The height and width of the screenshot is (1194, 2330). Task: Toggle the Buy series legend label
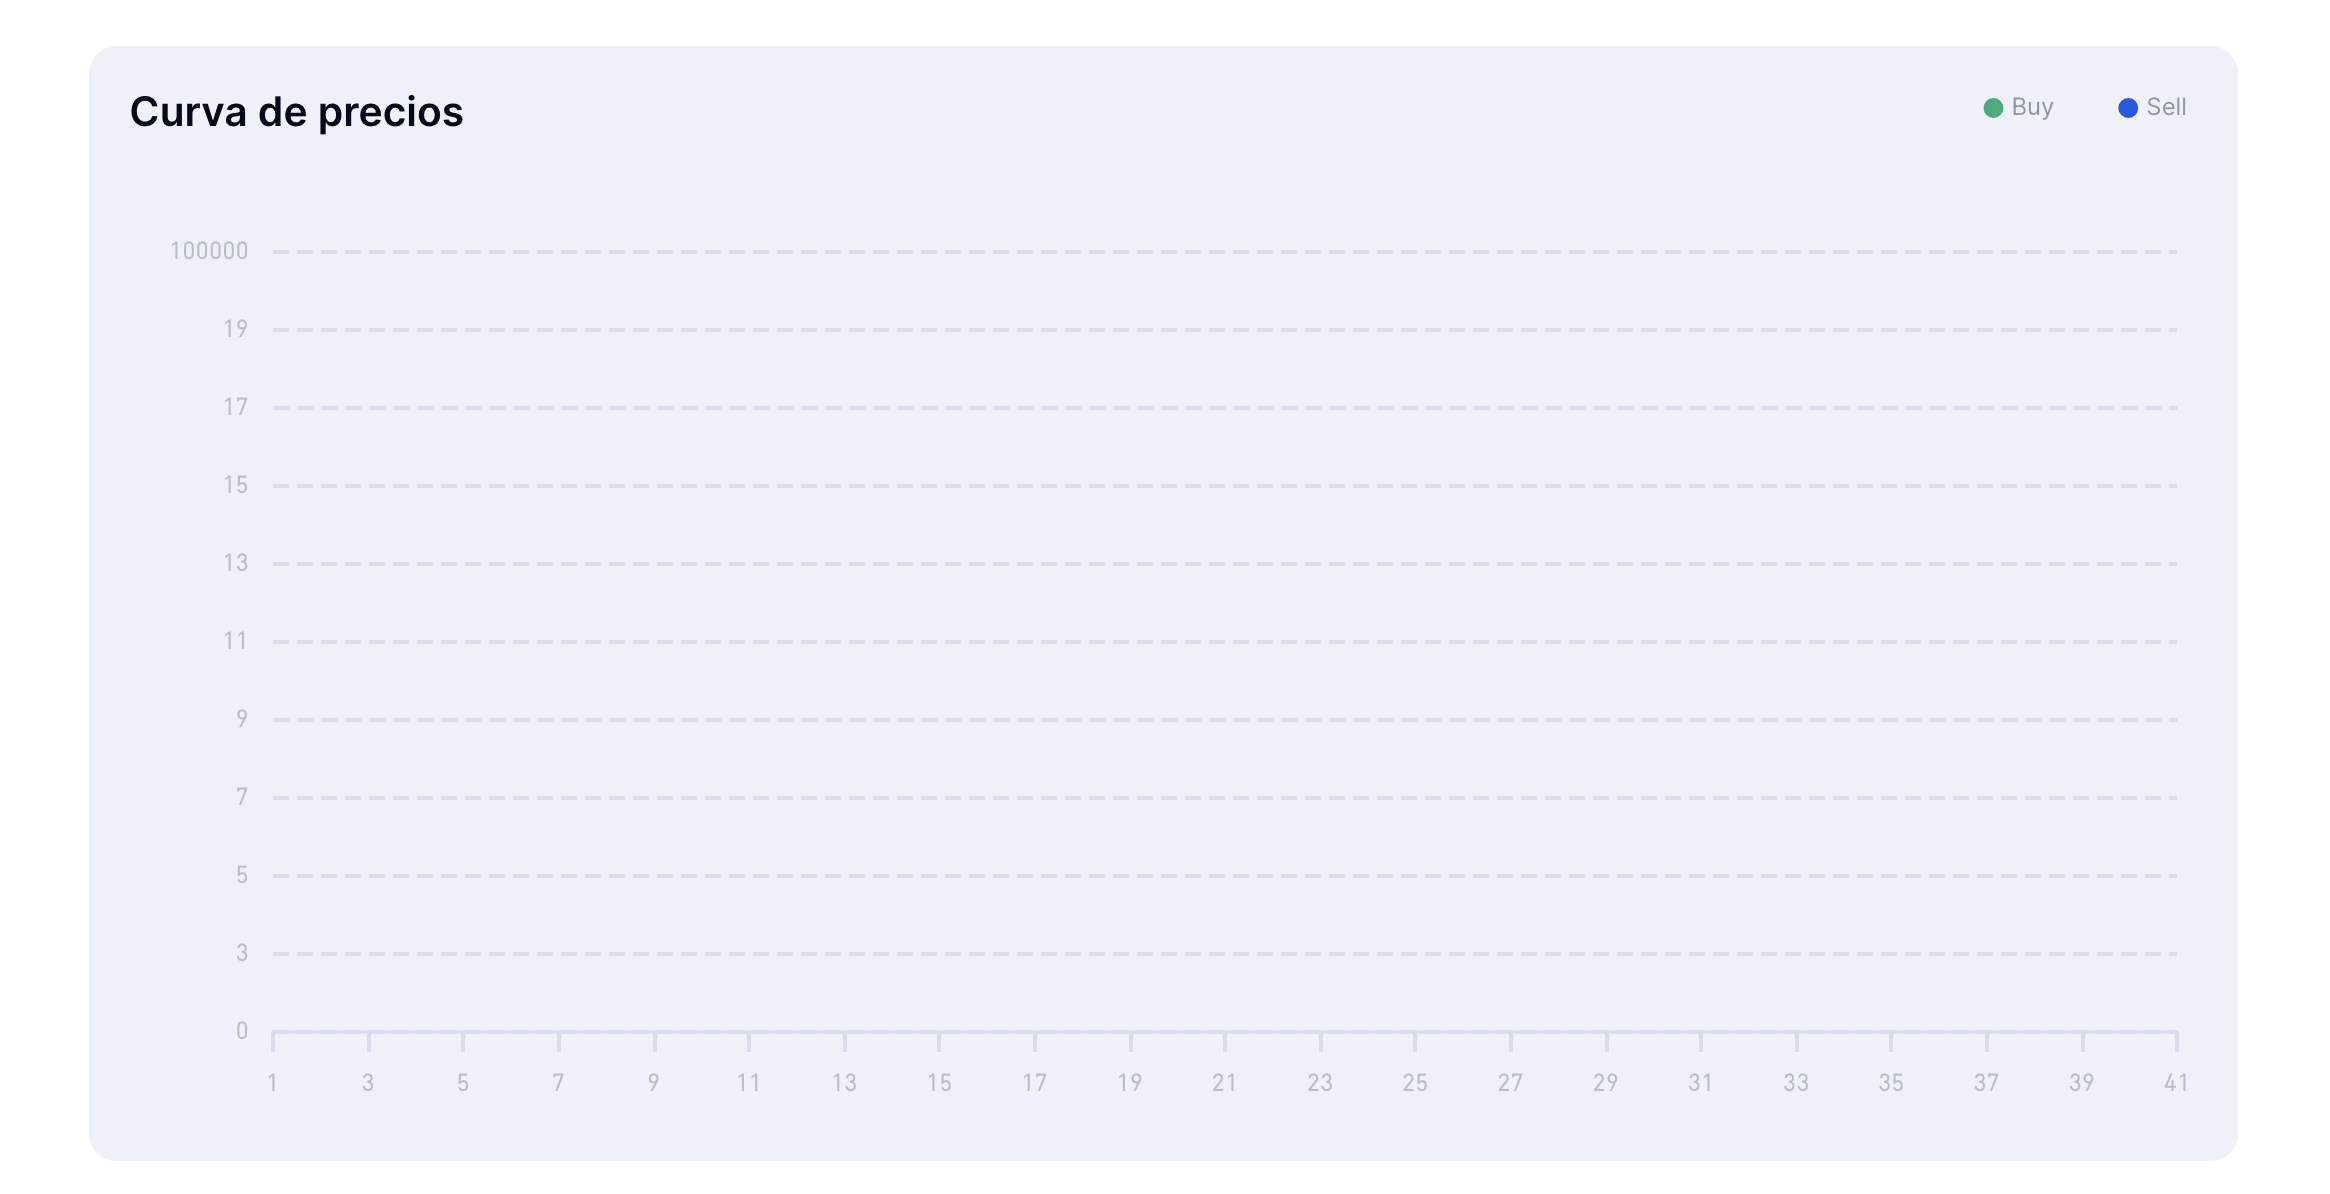[2032, 107]
